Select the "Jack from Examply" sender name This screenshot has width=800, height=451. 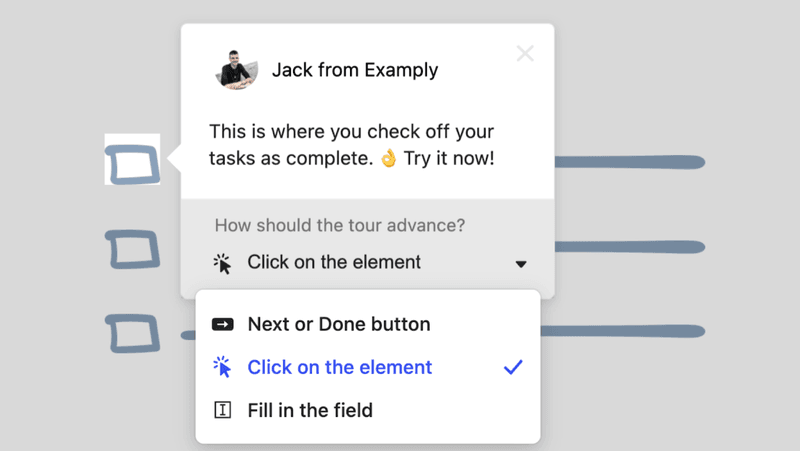354,70
